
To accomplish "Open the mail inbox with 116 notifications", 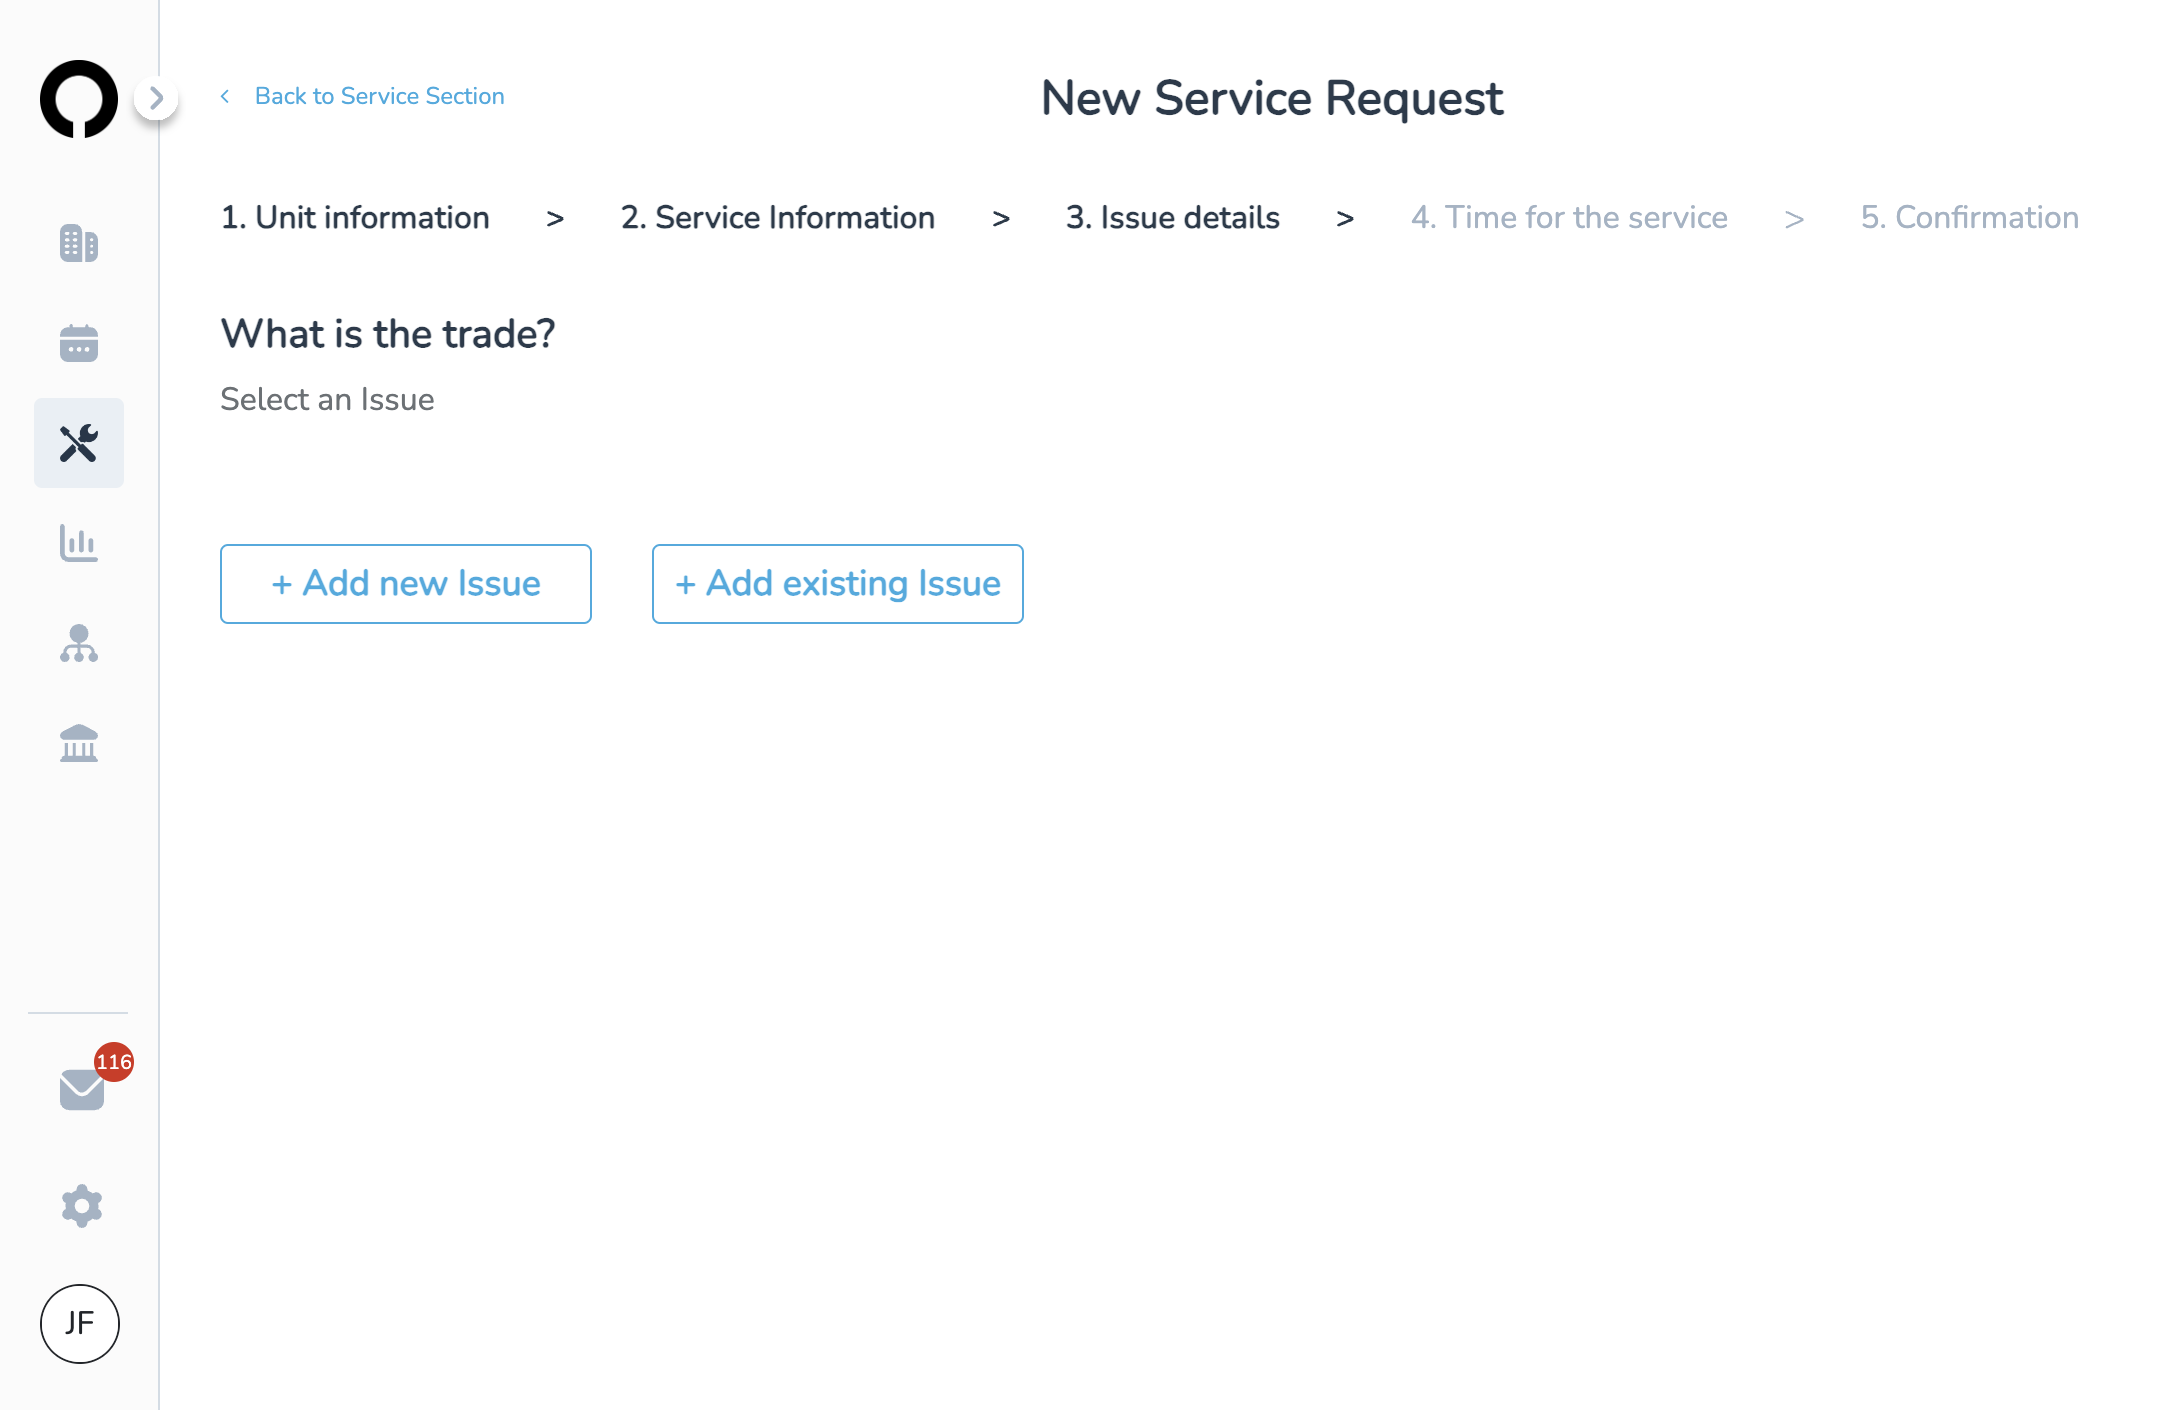I will pyautogui.click(x=82, y=1090).
